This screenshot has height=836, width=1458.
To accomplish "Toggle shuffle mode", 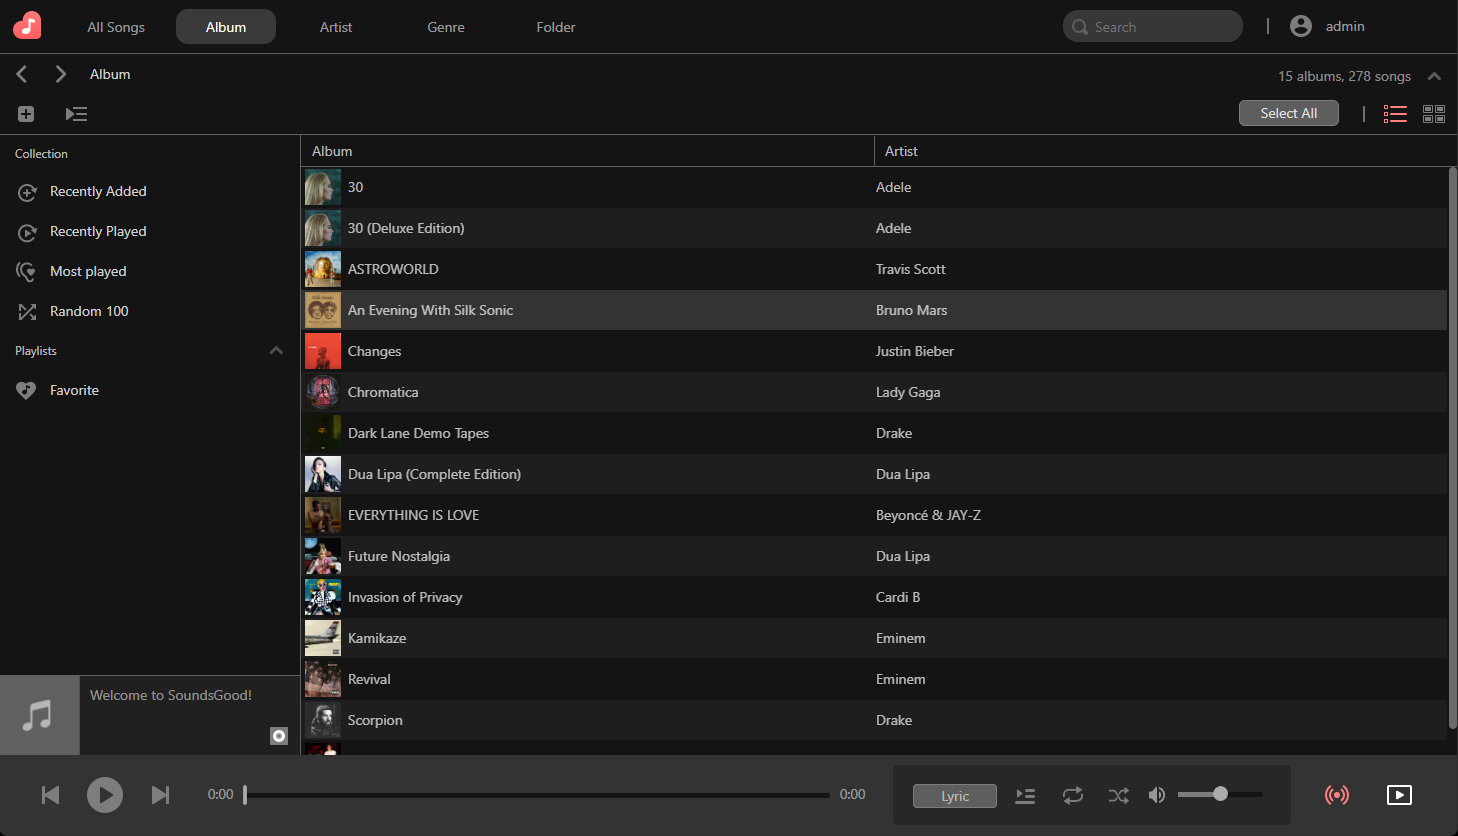I will pos(1119,796).
